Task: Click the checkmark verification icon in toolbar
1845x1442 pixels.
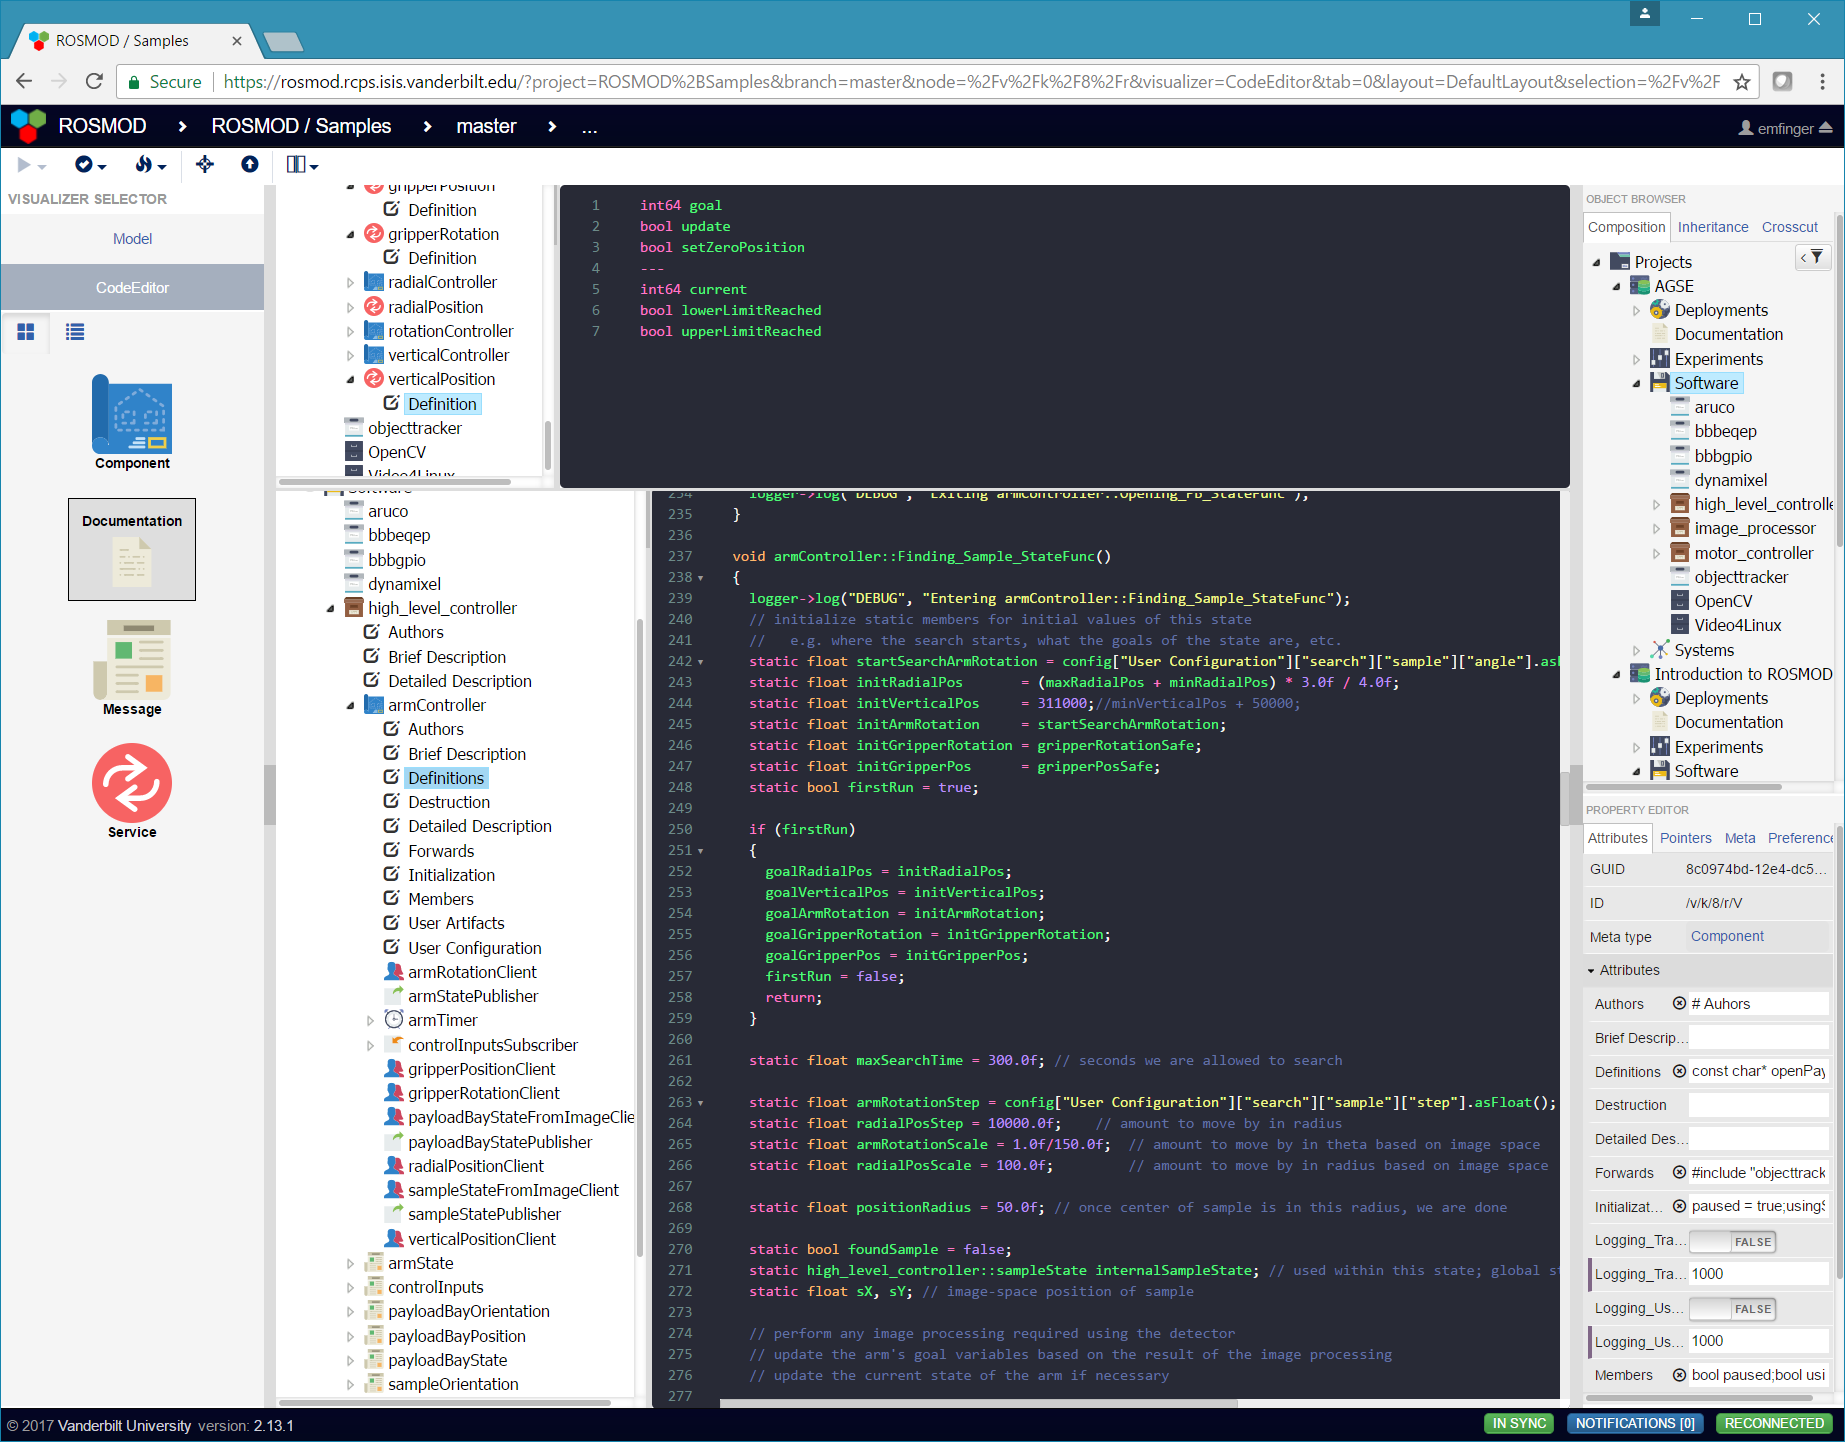Action: tap(84, 165)
